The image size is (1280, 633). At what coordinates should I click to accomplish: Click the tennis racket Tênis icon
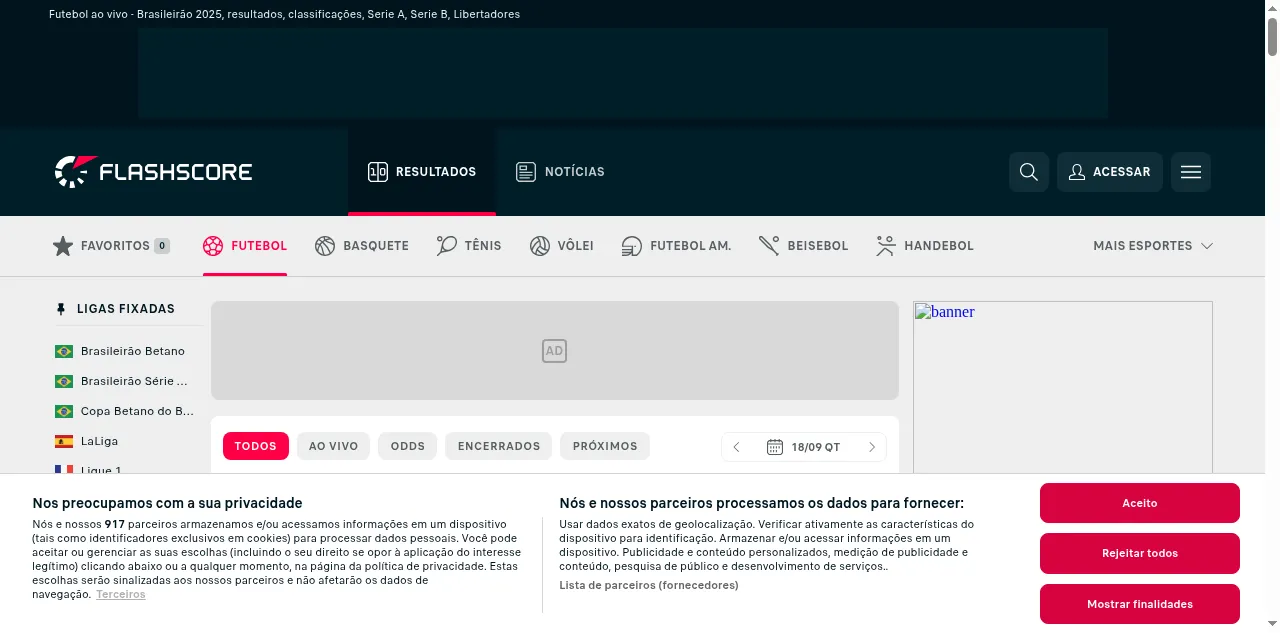(x=447, y=246)
